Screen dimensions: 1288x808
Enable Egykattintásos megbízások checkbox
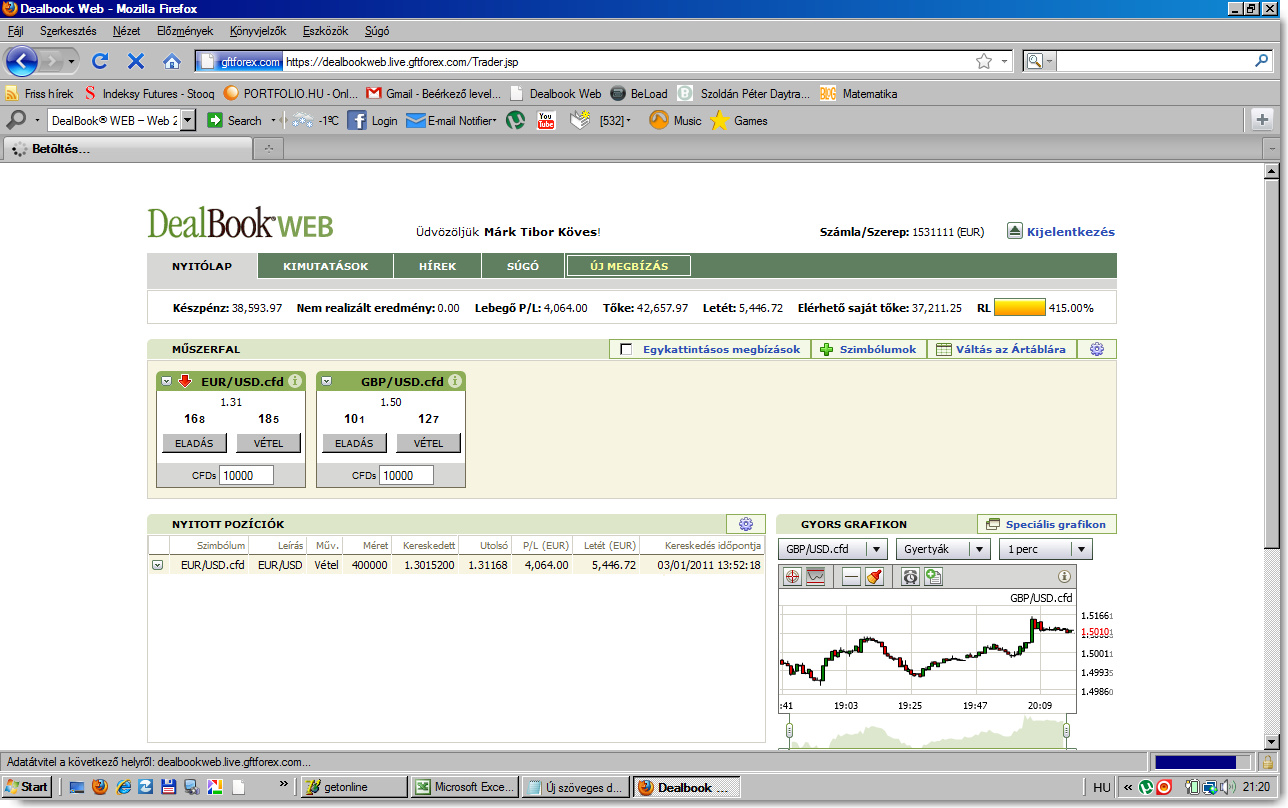pos(626,349)
